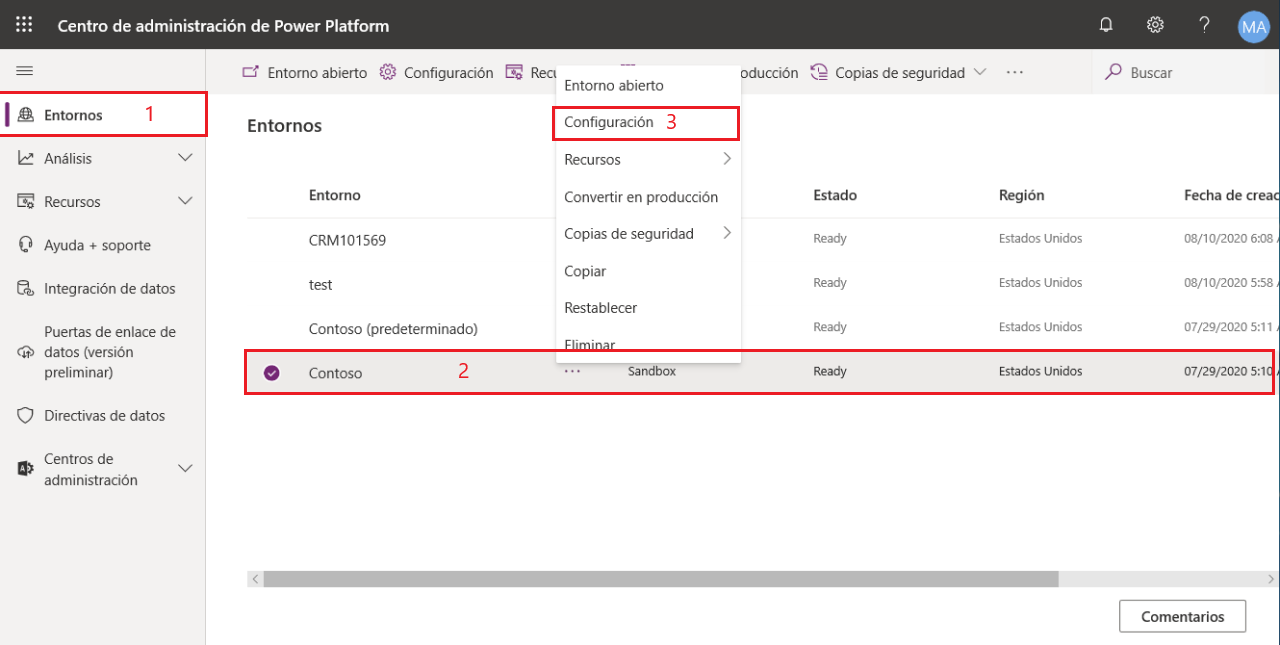Open the help question mark icon
This screenshot has width=1280, height=645.
[x=1205, y=25]
